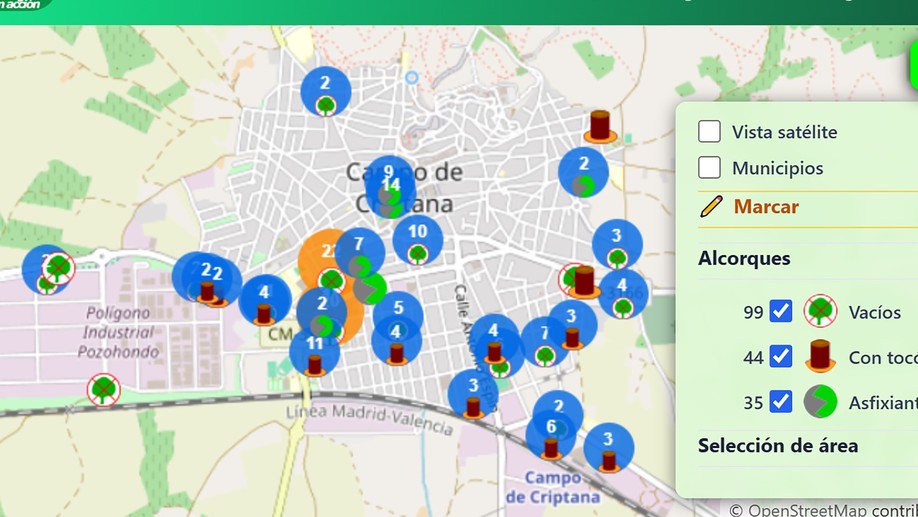Uncheck the Con tocón layer checkbox

coord(780,356)
